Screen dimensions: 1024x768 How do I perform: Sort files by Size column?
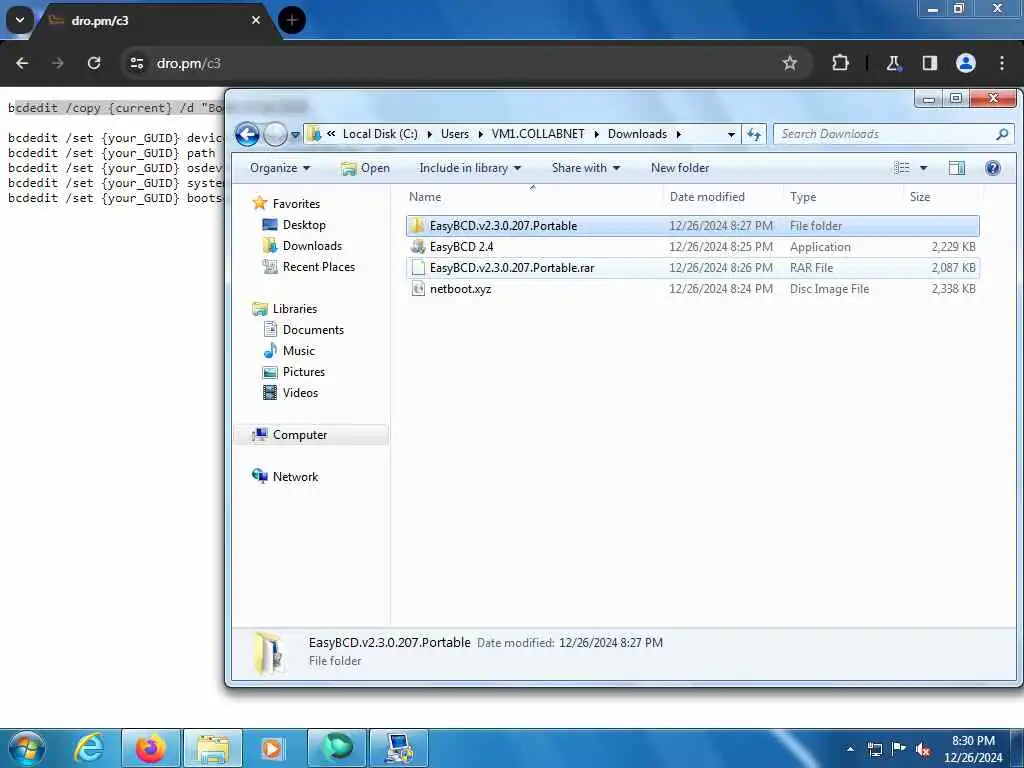(942, 197)
